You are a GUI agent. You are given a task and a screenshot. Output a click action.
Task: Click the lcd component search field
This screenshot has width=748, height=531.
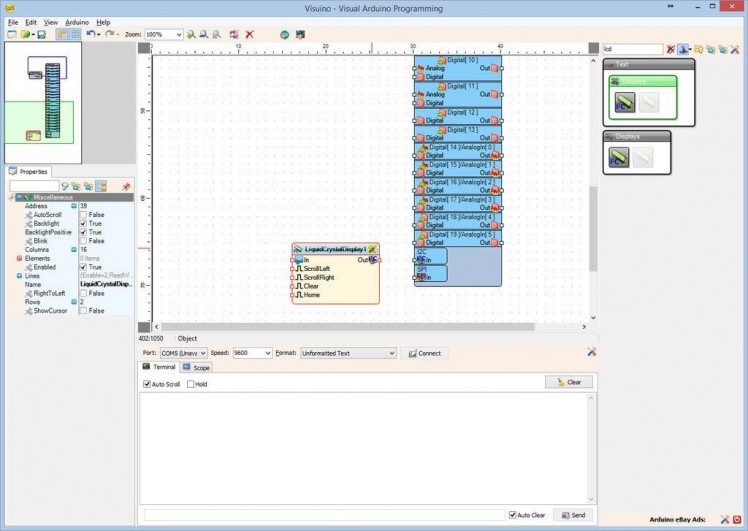point(632,48)
